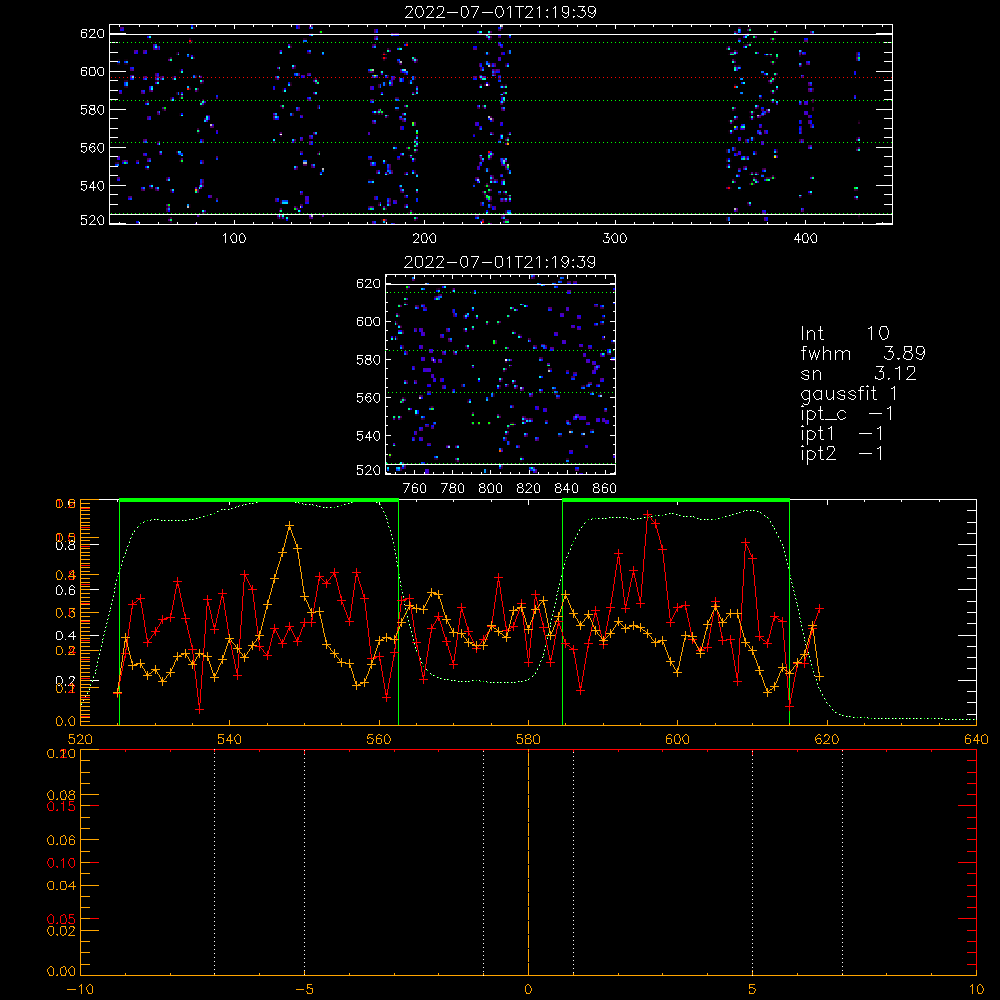Click x-axis label 400 of the wide image plot
Image resolution: width=1000 pixels, height=1000 pixels.
(805, 239)
